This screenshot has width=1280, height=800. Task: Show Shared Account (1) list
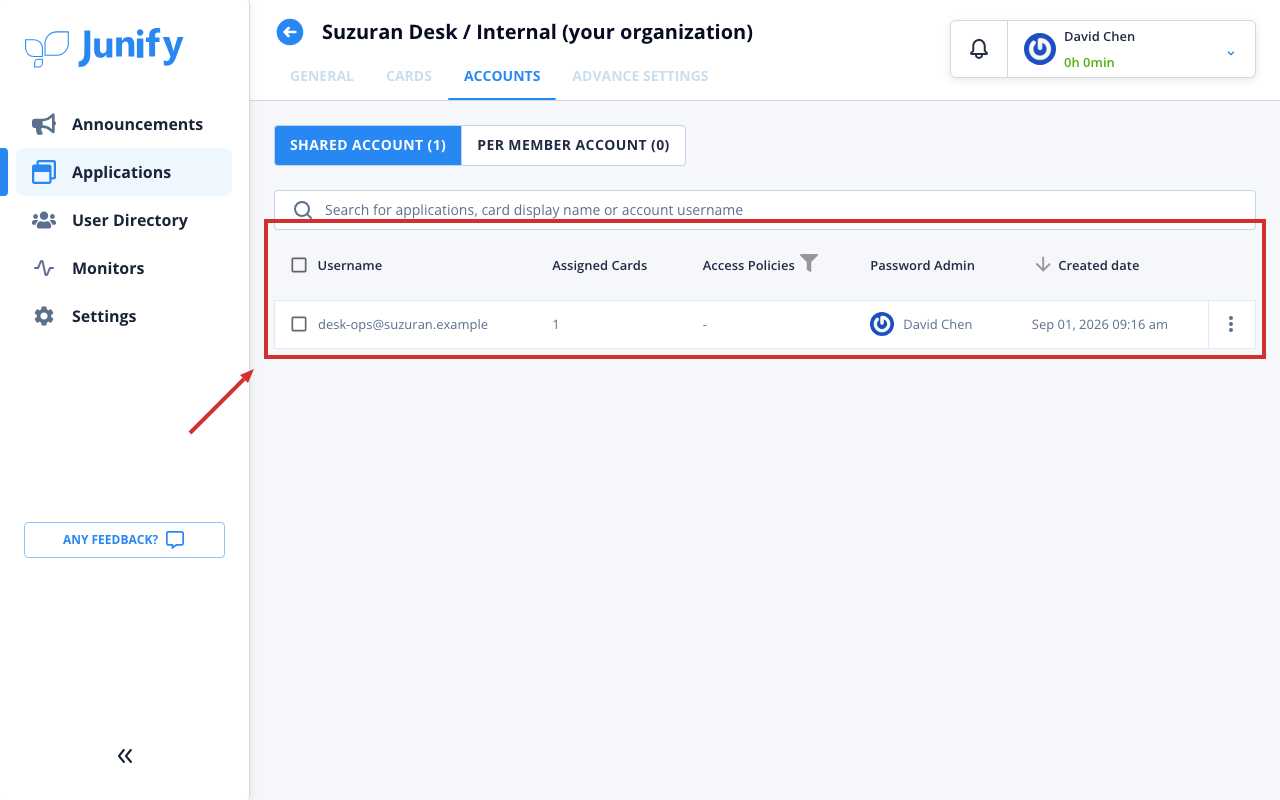pyautogui.click(x=368, y=145)
